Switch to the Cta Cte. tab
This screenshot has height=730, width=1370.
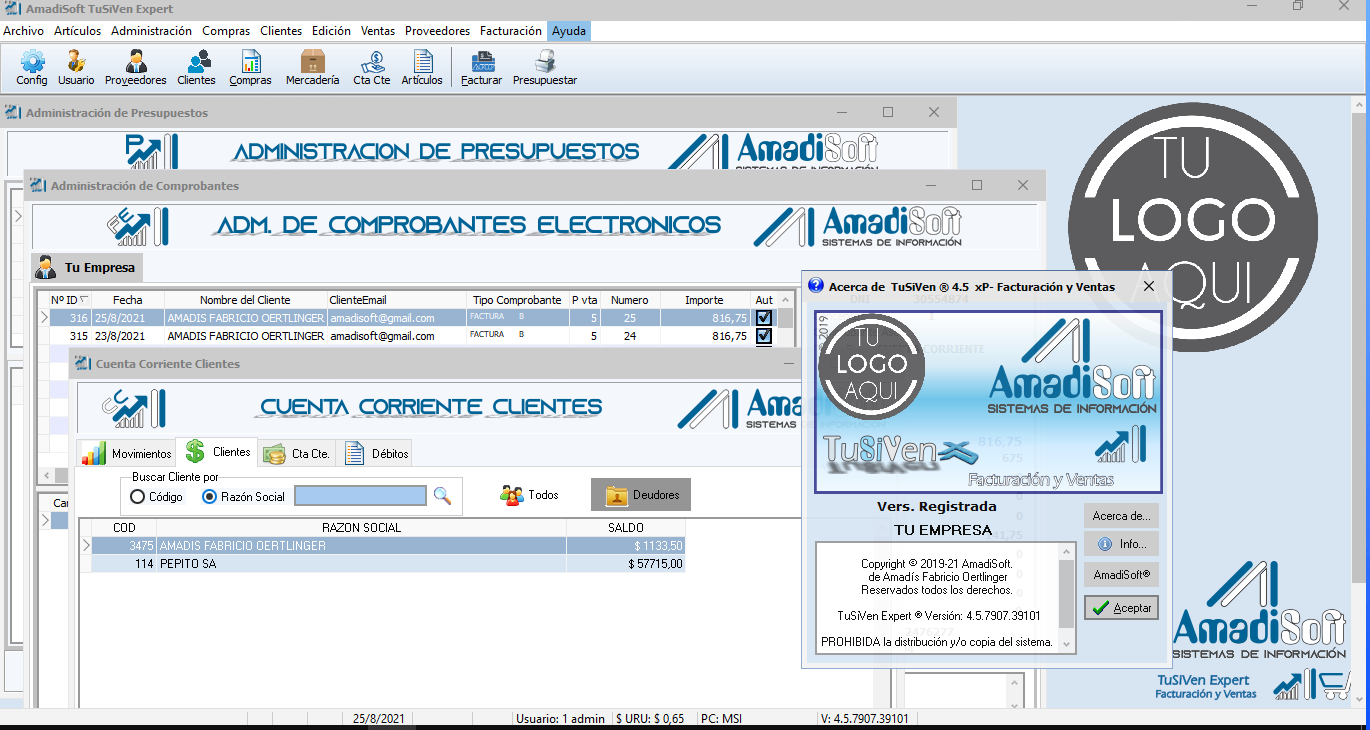tap(296, 453)
